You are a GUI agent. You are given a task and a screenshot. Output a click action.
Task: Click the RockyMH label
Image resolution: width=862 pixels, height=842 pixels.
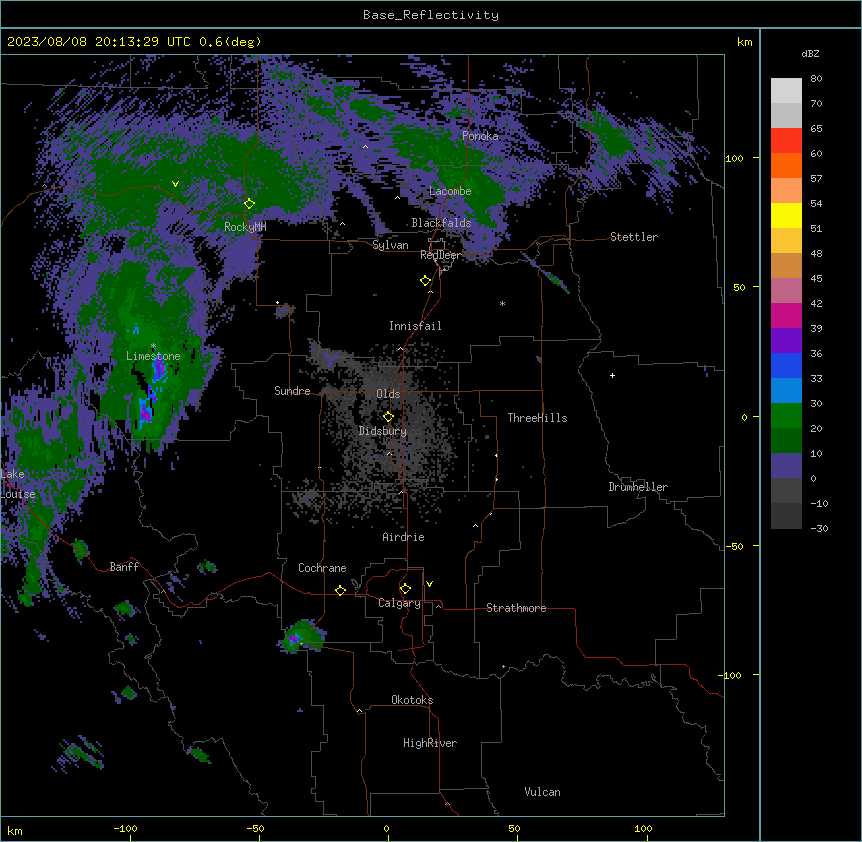coord(245,226)
